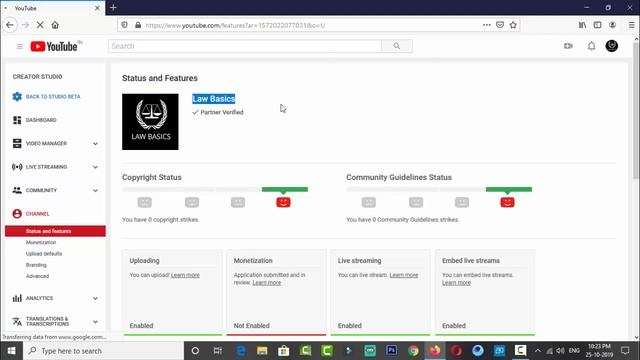Image resolution: width=640 pixels, height=360 pixels.
Task: Open Dashboard in Creator Studio
Action: [41, 120]
